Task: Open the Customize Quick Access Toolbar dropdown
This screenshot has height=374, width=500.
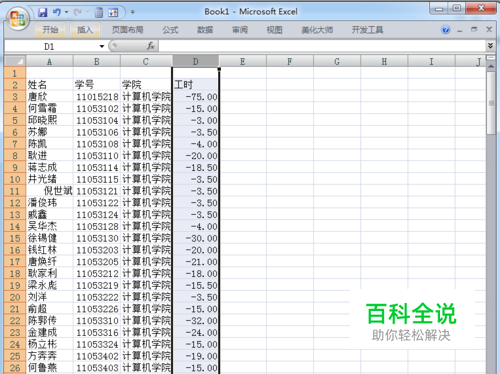Action: 133,12
